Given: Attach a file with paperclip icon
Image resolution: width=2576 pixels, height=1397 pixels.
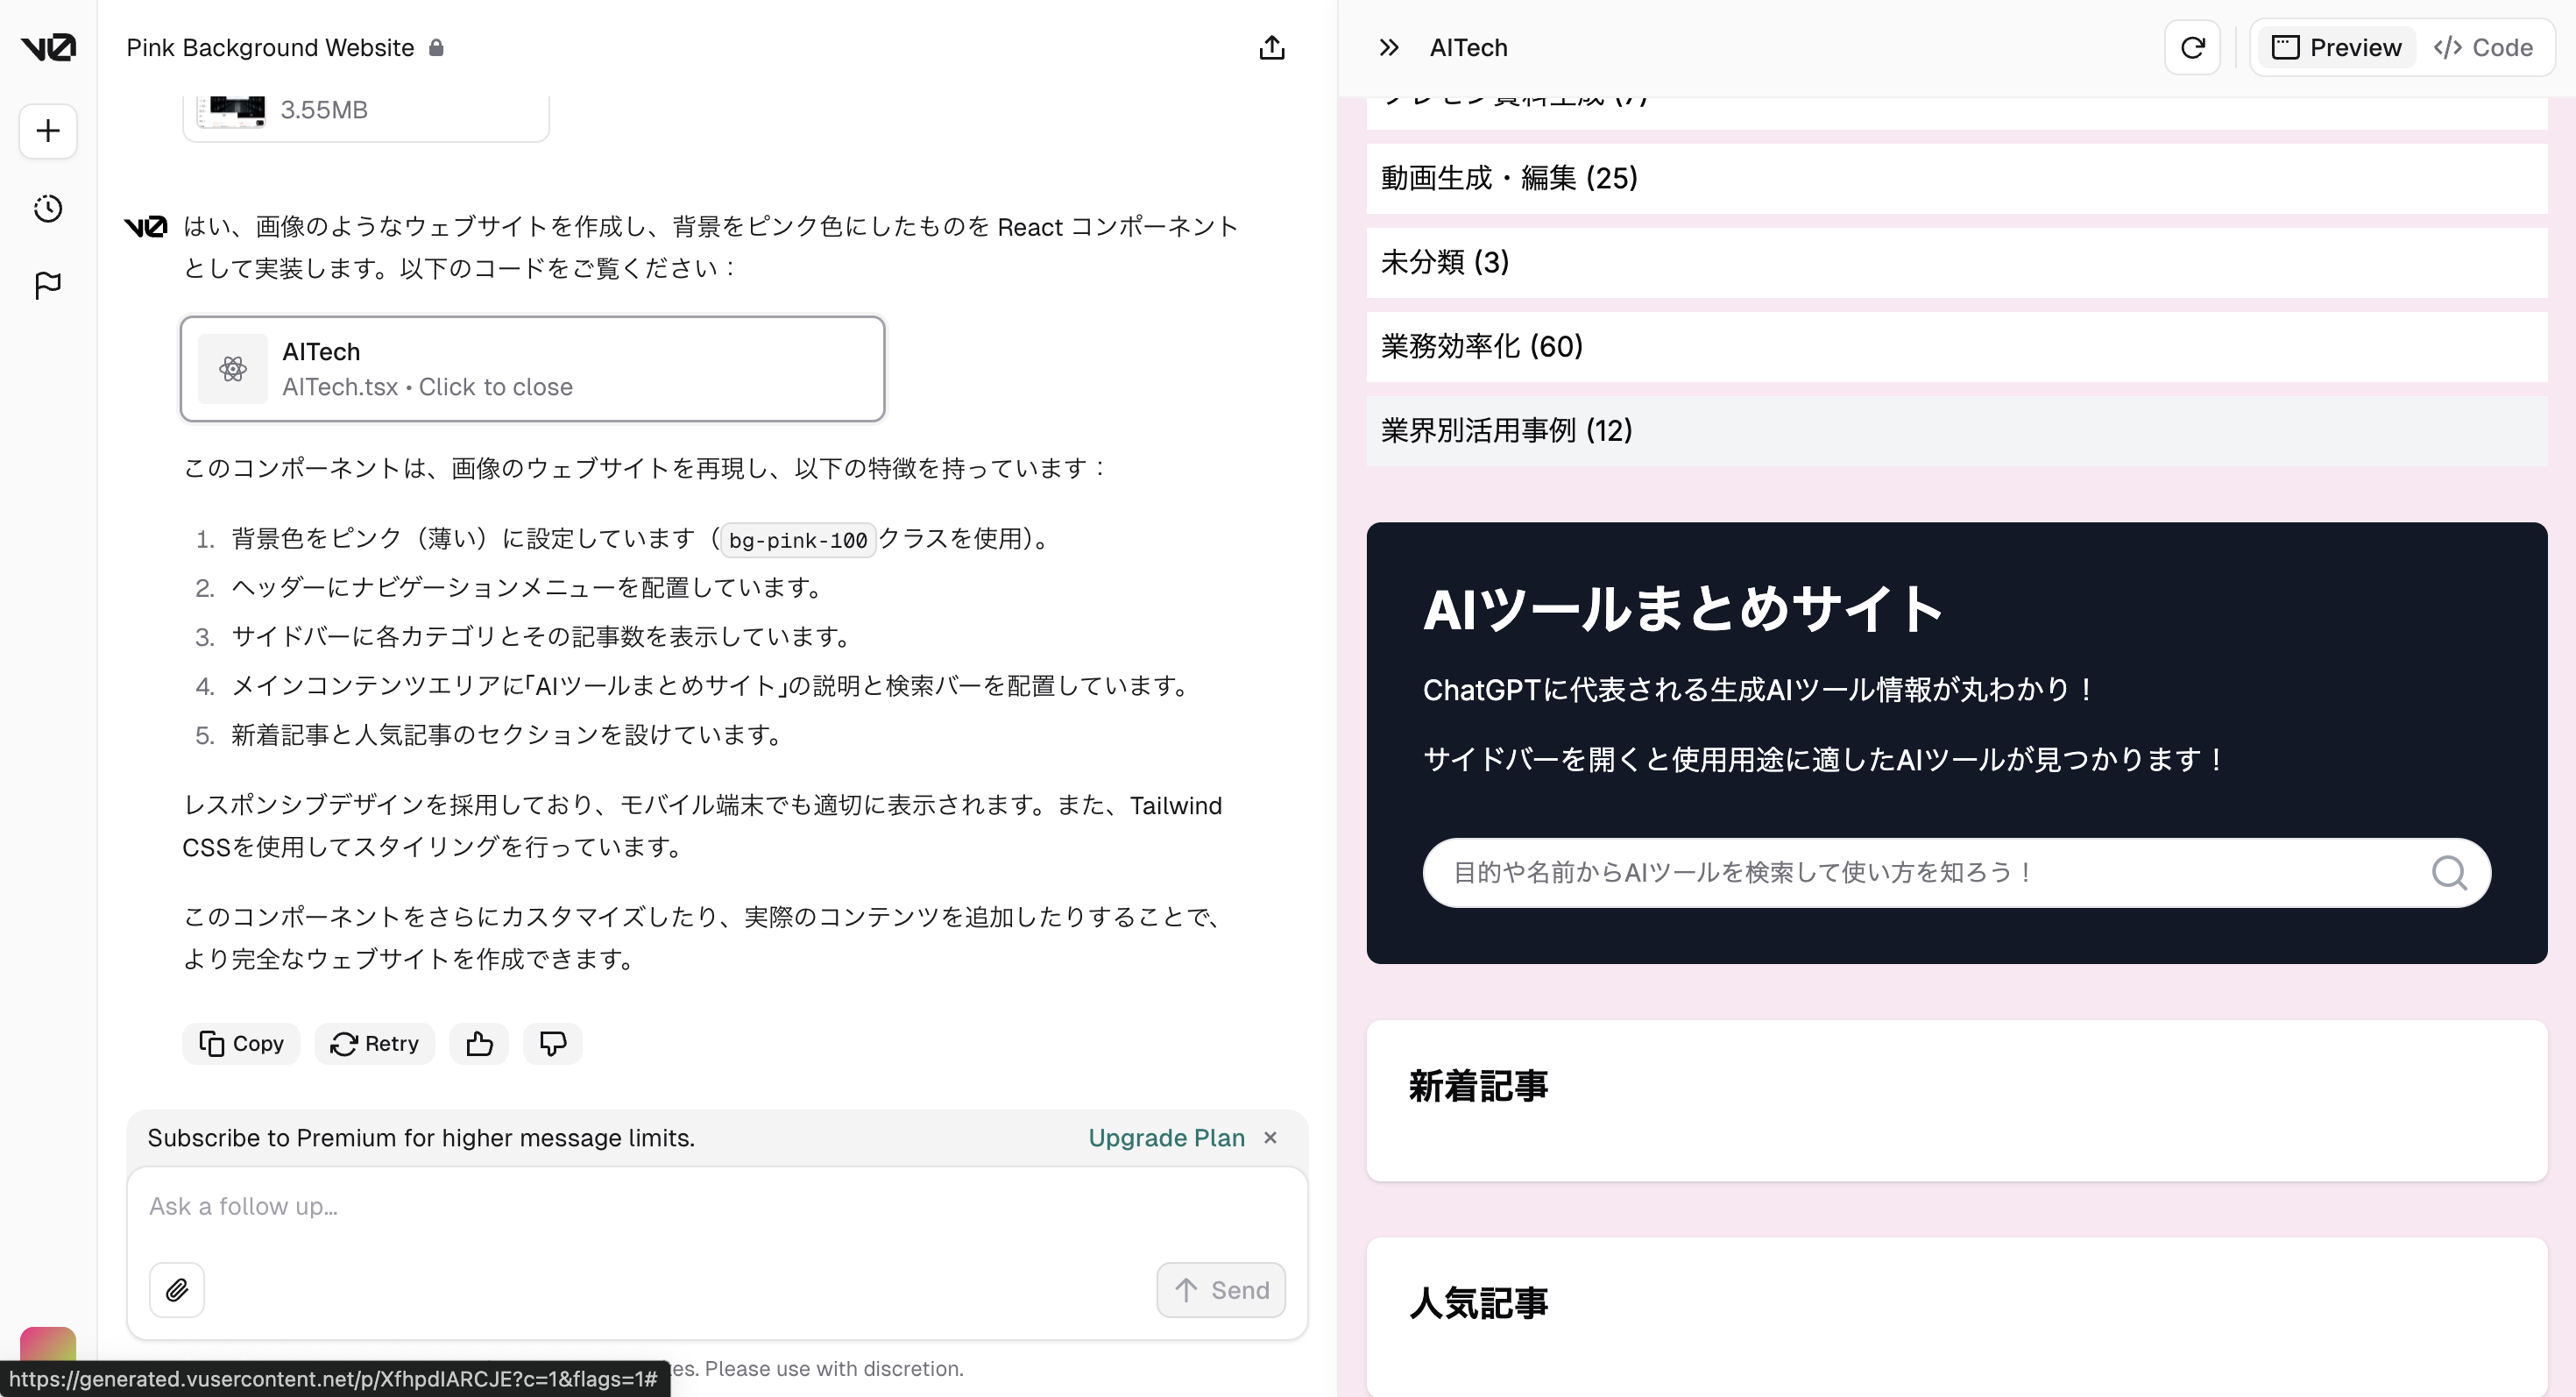Looking at the screenshot, I should (x=177, y=1290).
